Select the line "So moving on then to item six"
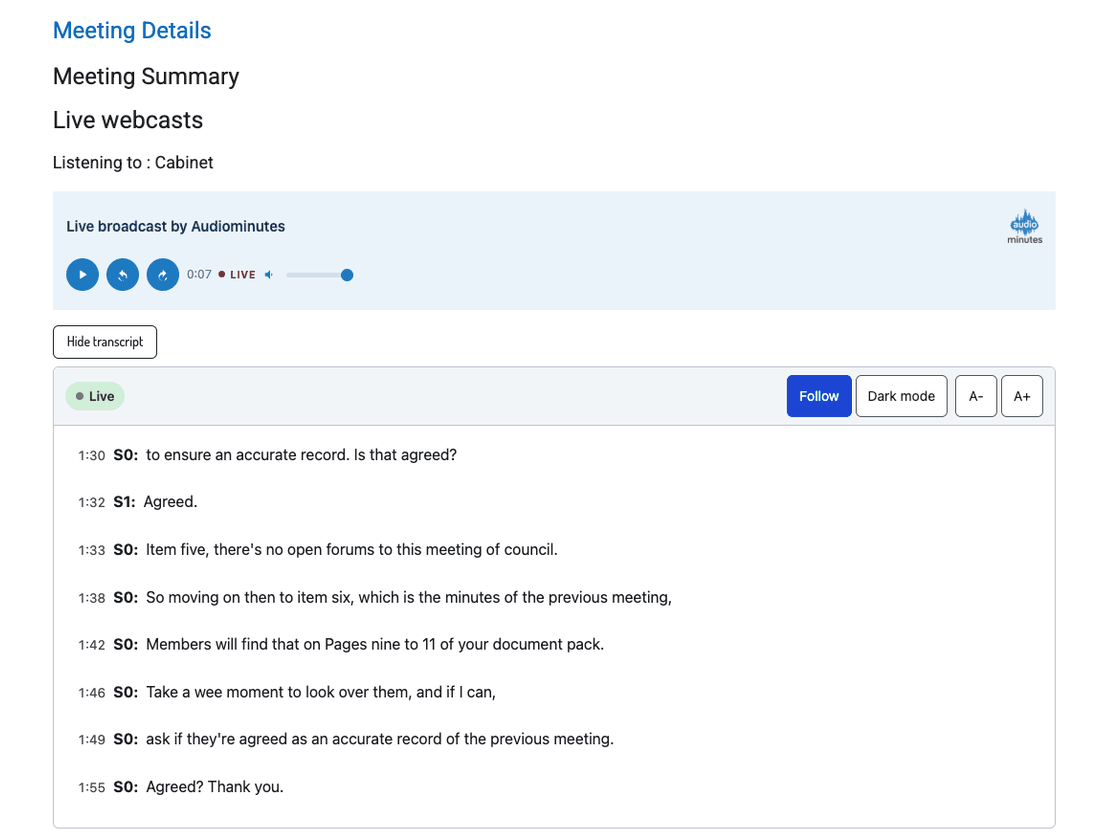Screen dimensions: 1100x840 (408, 597)
